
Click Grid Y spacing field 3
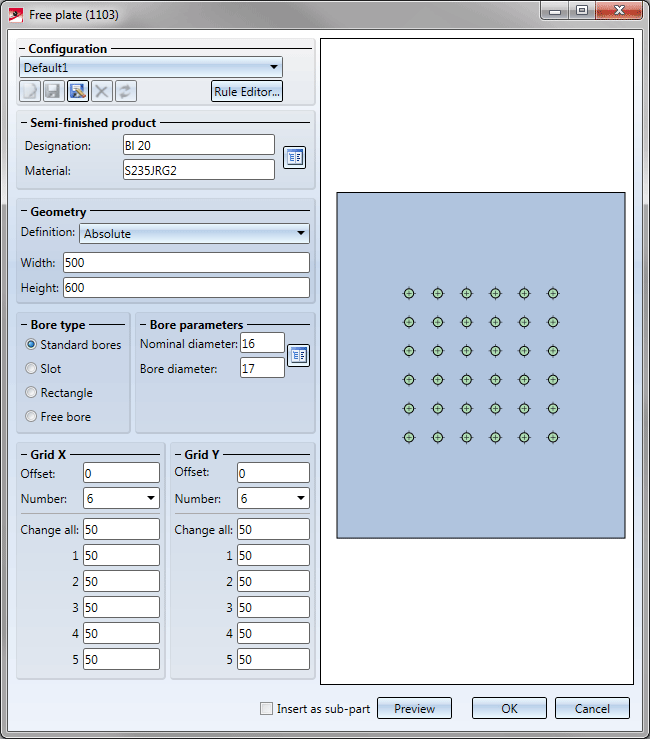tap(273, 607)
